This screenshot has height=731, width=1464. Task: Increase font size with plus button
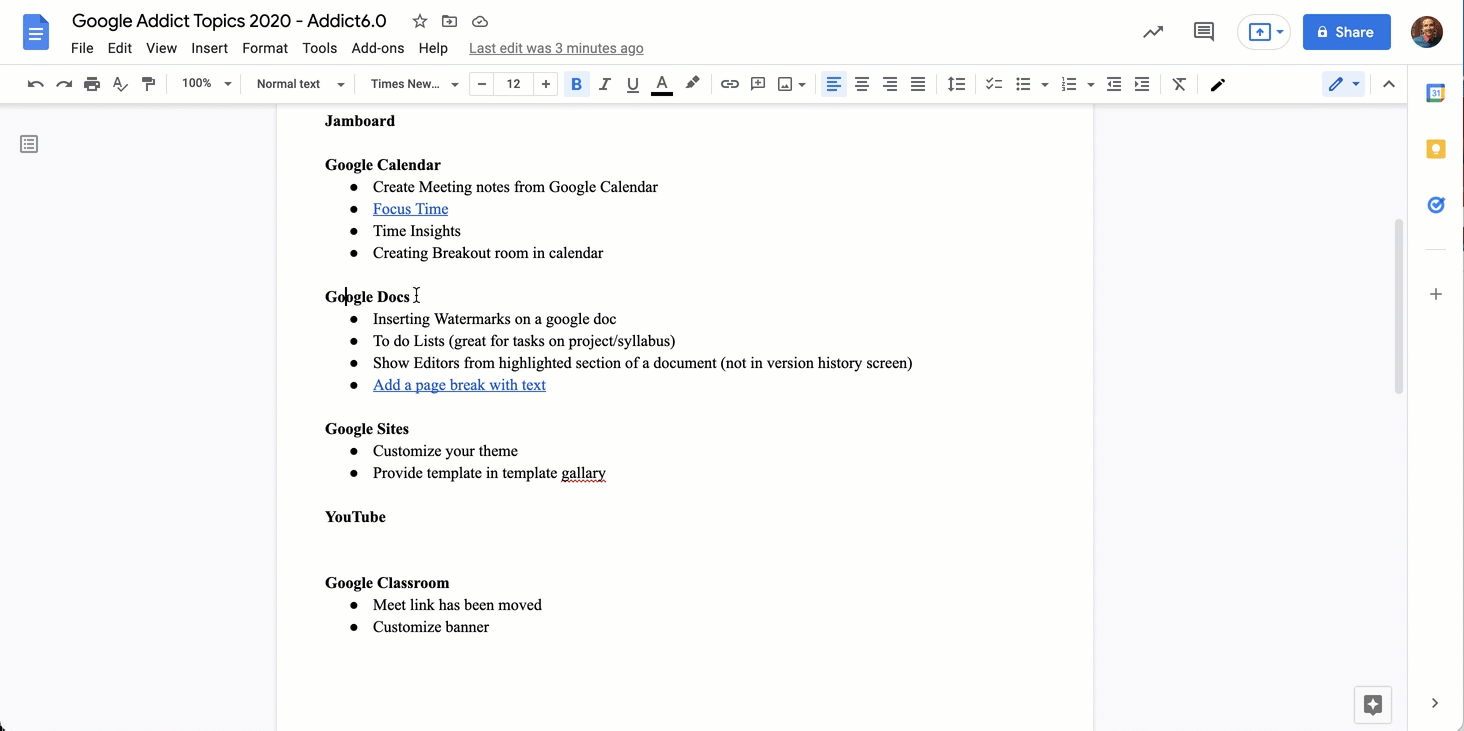545,84
